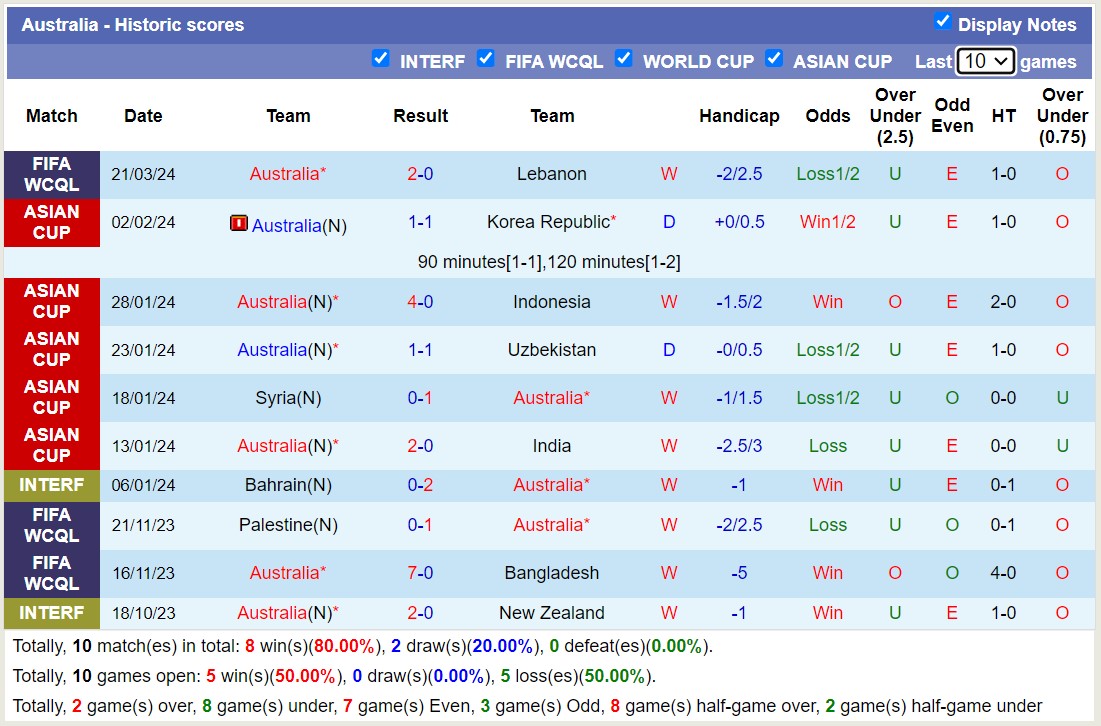Click the Lebanon team link
Screen dimensions: 1101x726
click(x=551, y=174)
